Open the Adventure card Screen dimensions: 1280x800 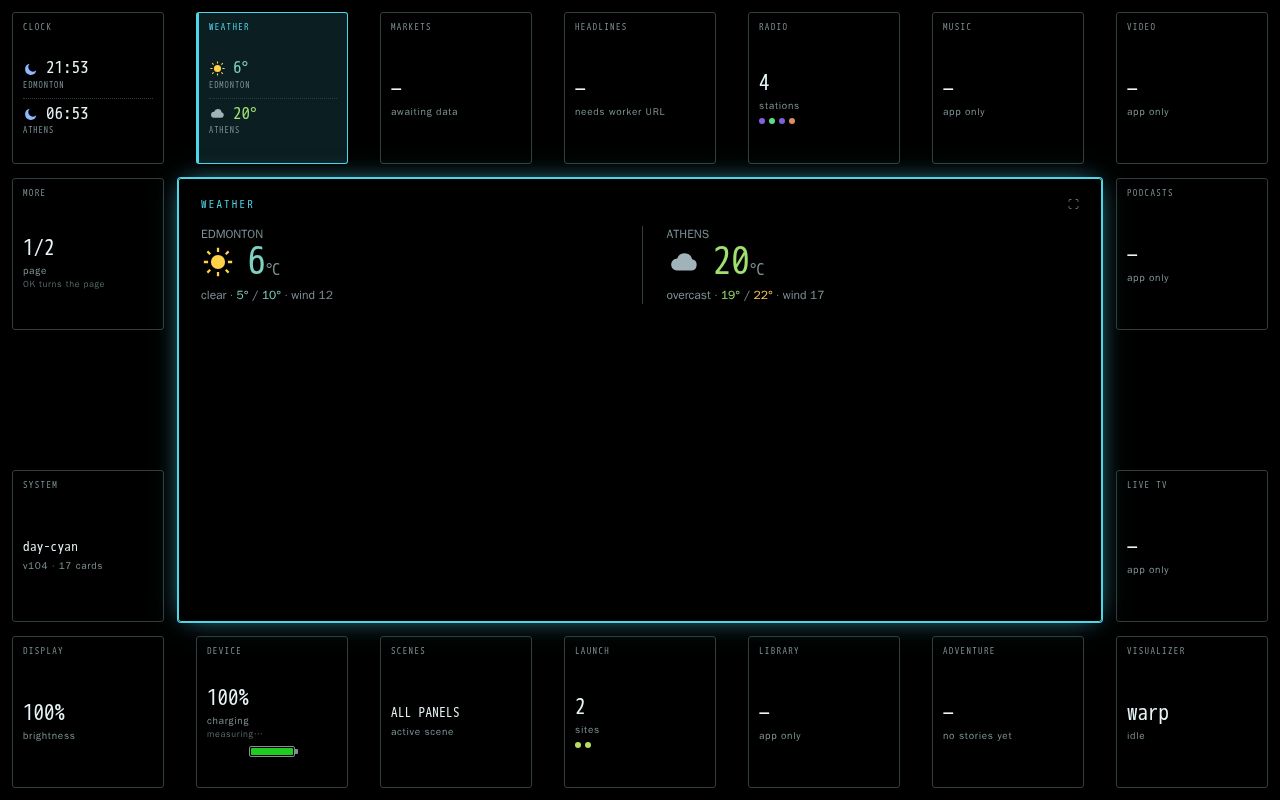pos(1008,712)
